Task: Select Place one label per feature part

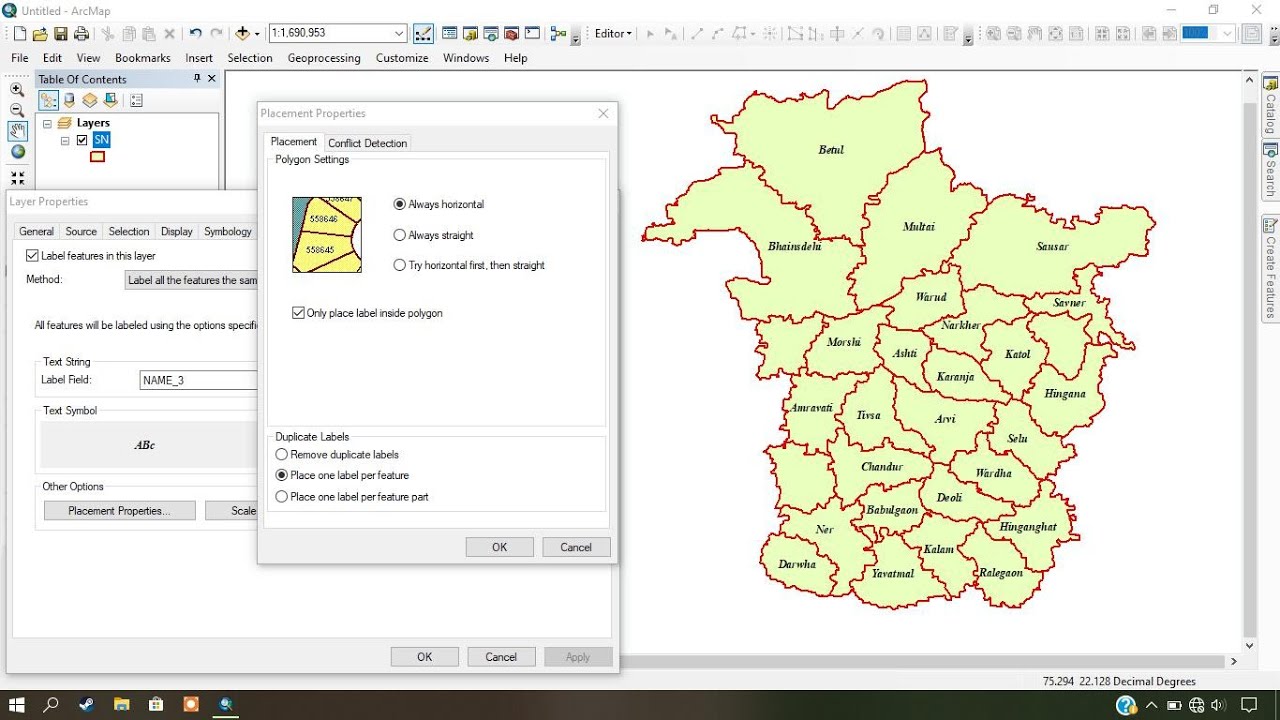Action: 282,496
